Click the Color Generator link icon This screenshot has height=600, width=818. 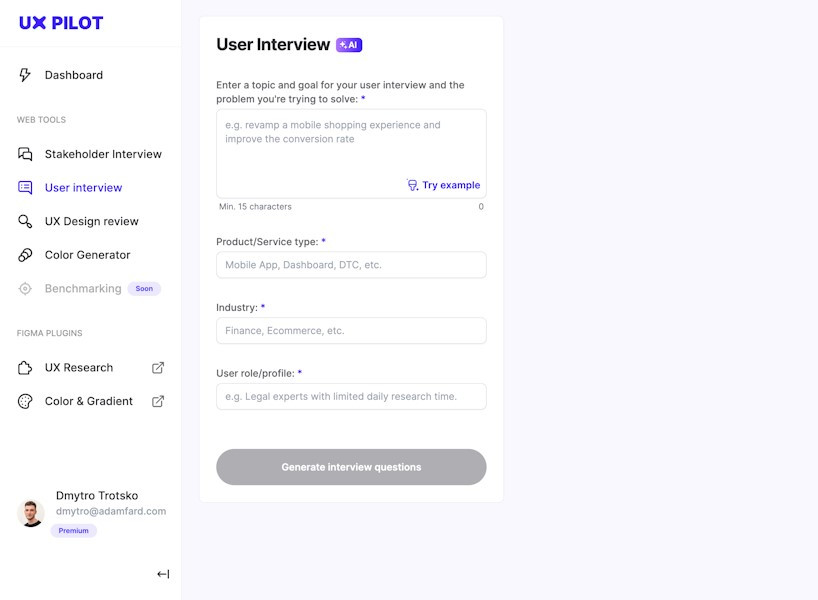point(25,255)
